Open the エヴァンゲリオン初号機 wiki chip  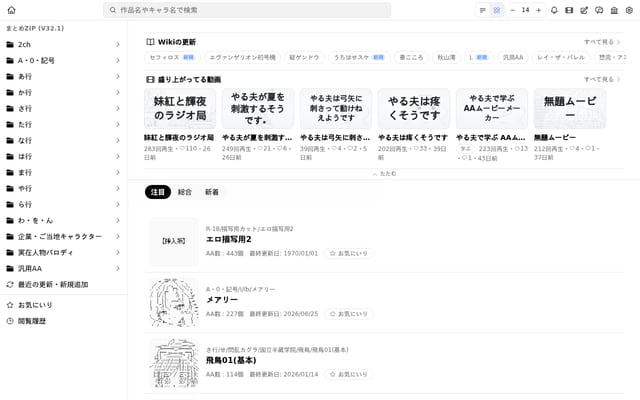coord(242,58)
